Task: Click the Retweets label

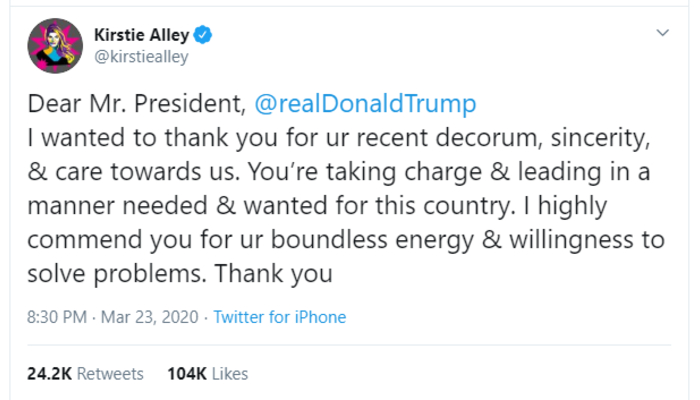Action: (110, 374)
